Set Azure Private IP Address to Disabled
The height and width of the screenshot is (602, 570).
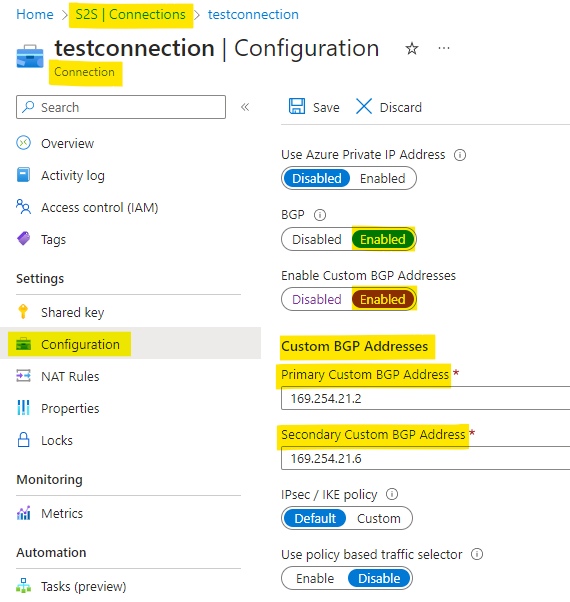point(317,178)
